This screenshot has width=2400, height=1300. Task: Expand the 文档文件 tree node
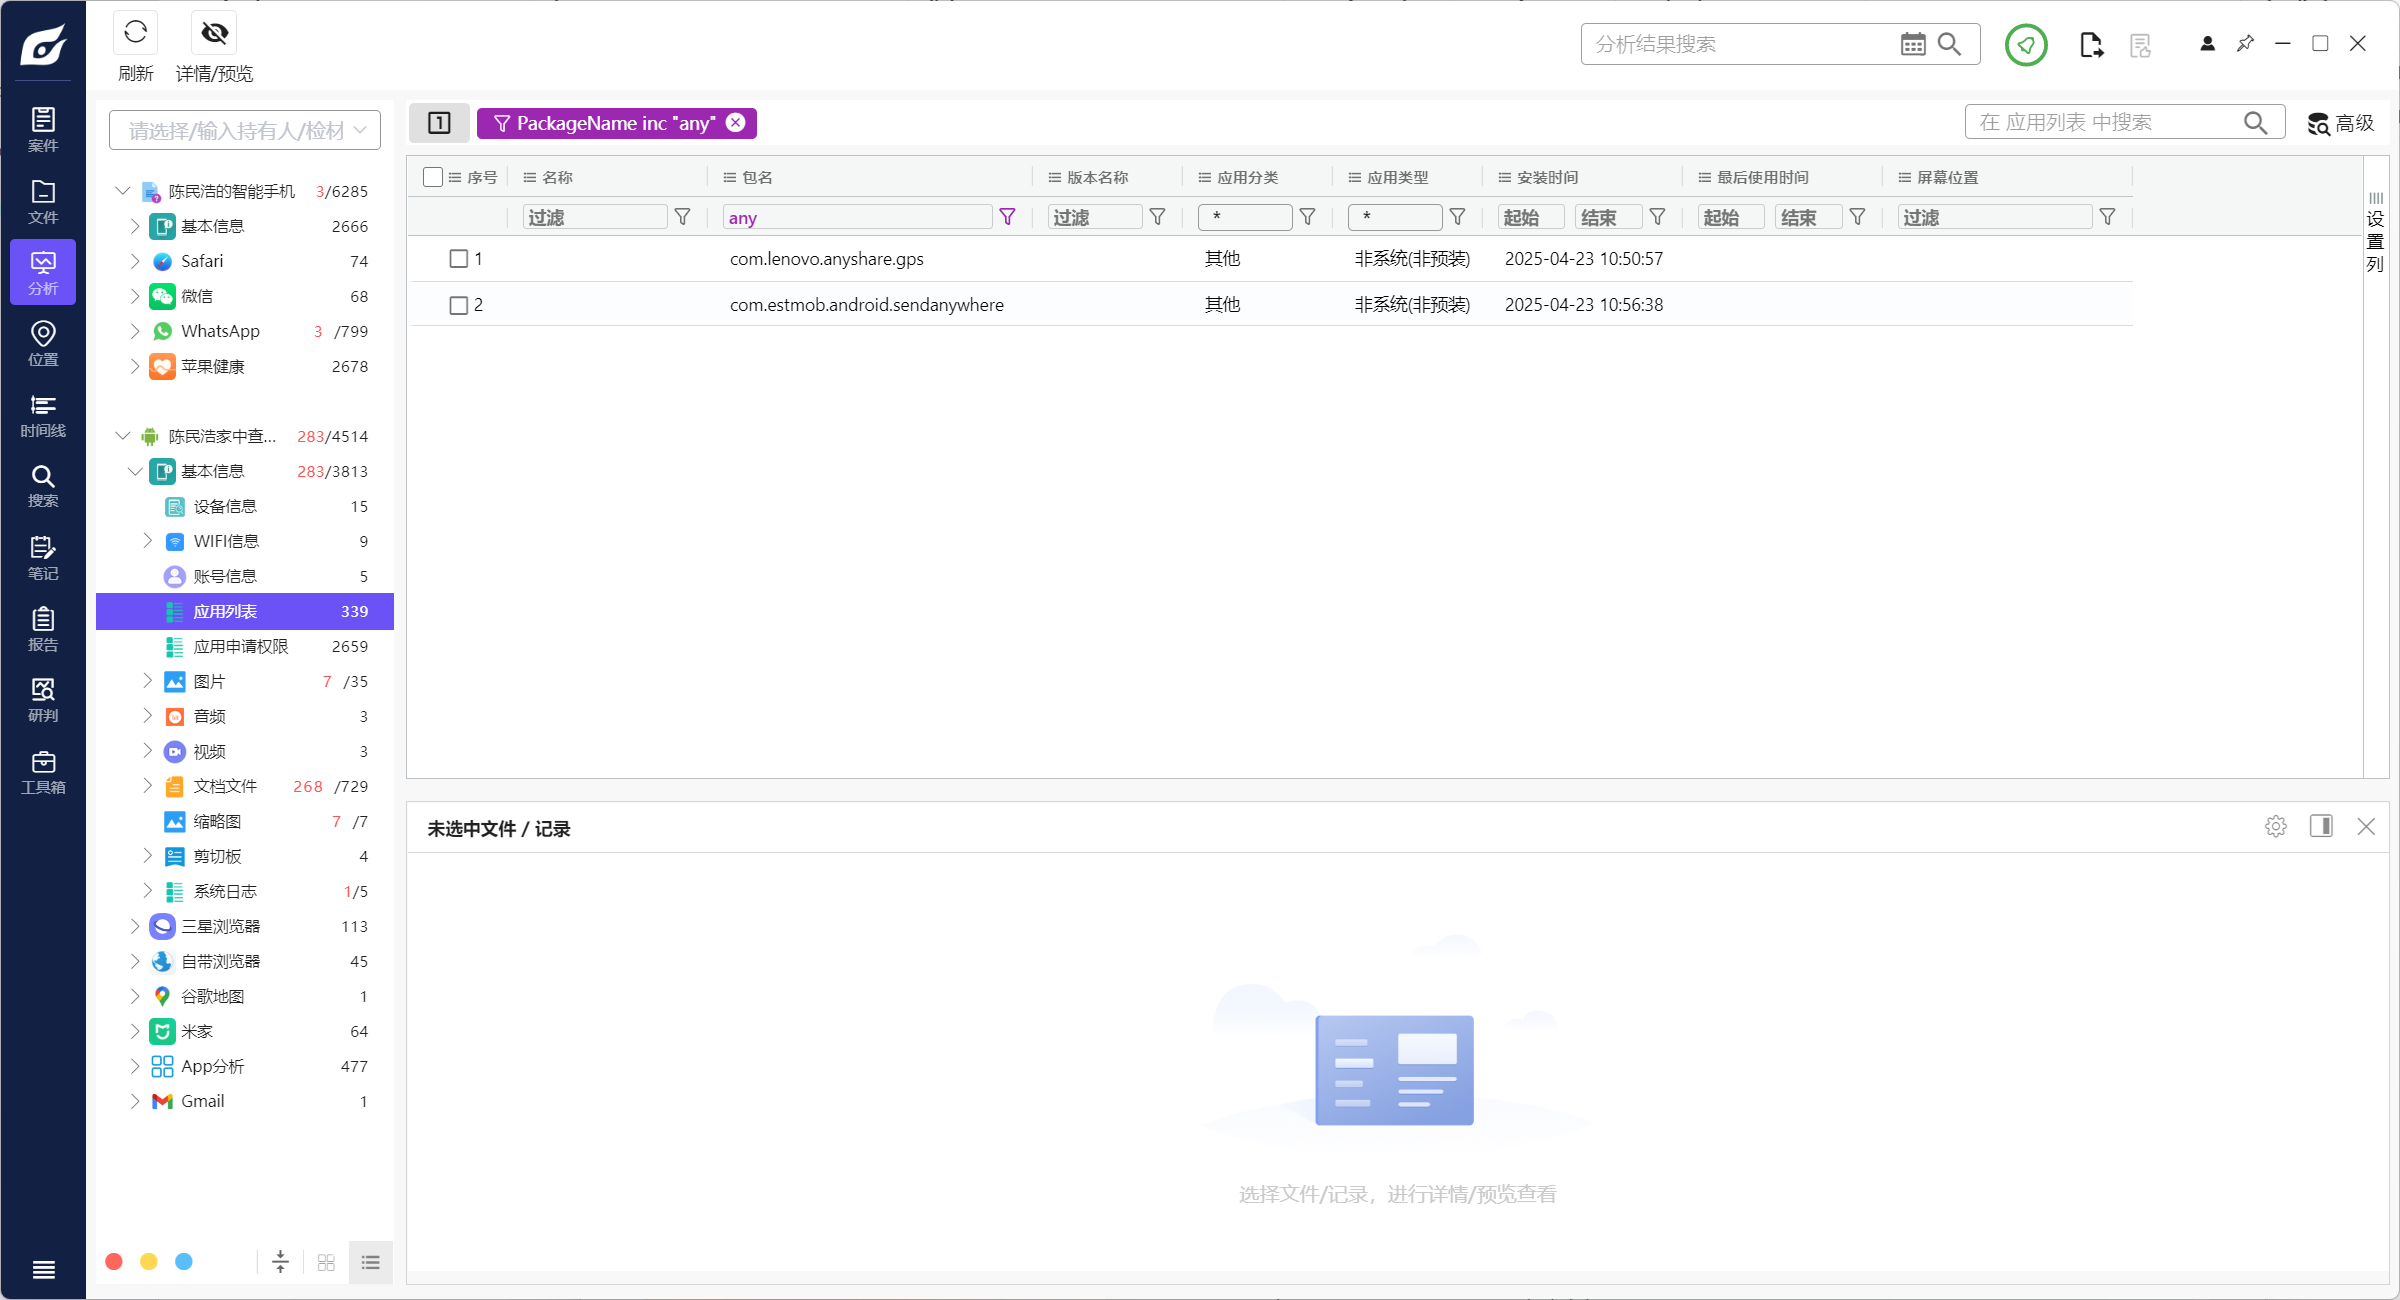(x=147, y=786)
